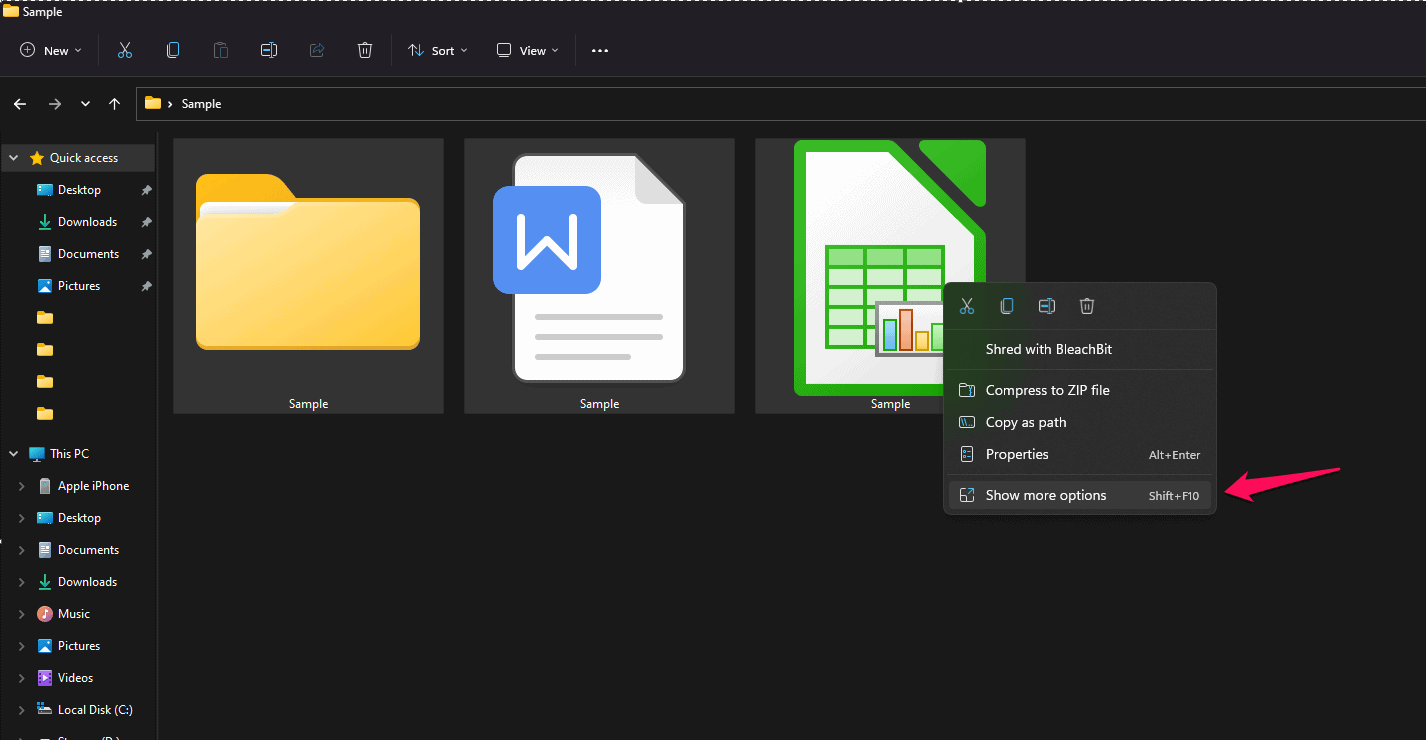Click the See more ellipsis button
The width and height of the screenshot is (1426, 740).
coord(600,50)
